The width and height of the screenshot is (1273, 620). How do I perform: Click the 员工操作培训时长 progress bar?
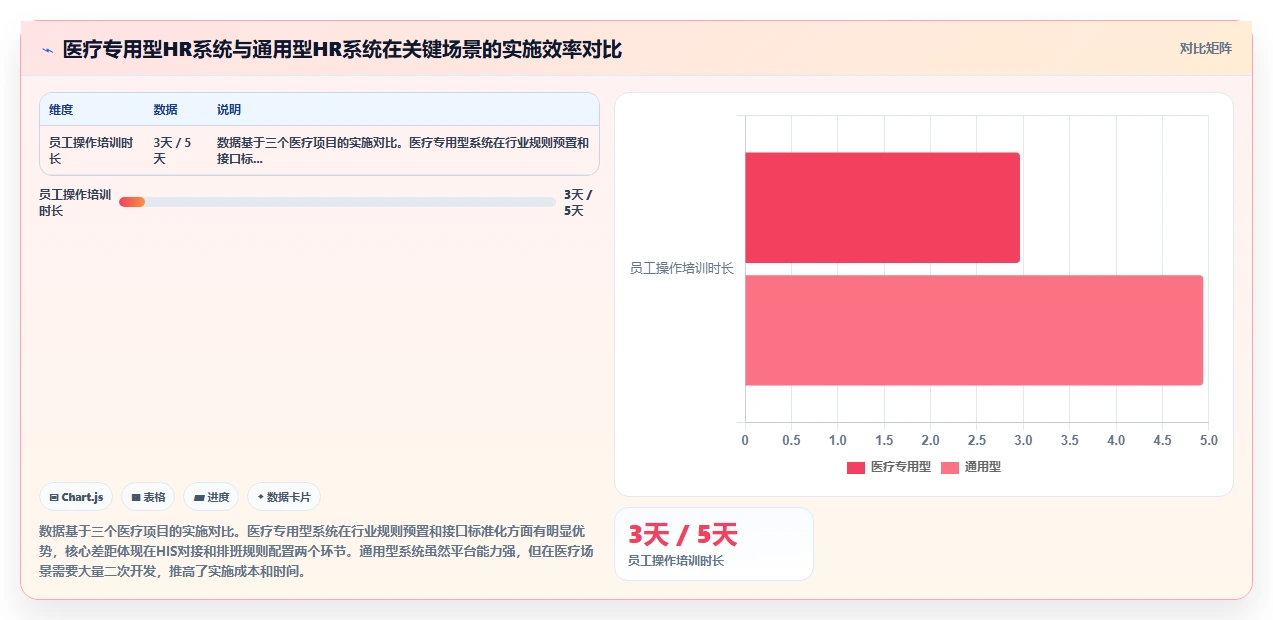[x=337, y=202]
